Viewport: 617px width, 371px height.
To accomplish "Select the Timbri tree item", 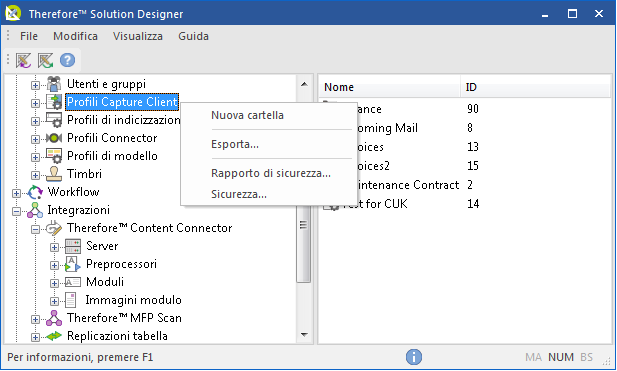I will tap(84, 174).
